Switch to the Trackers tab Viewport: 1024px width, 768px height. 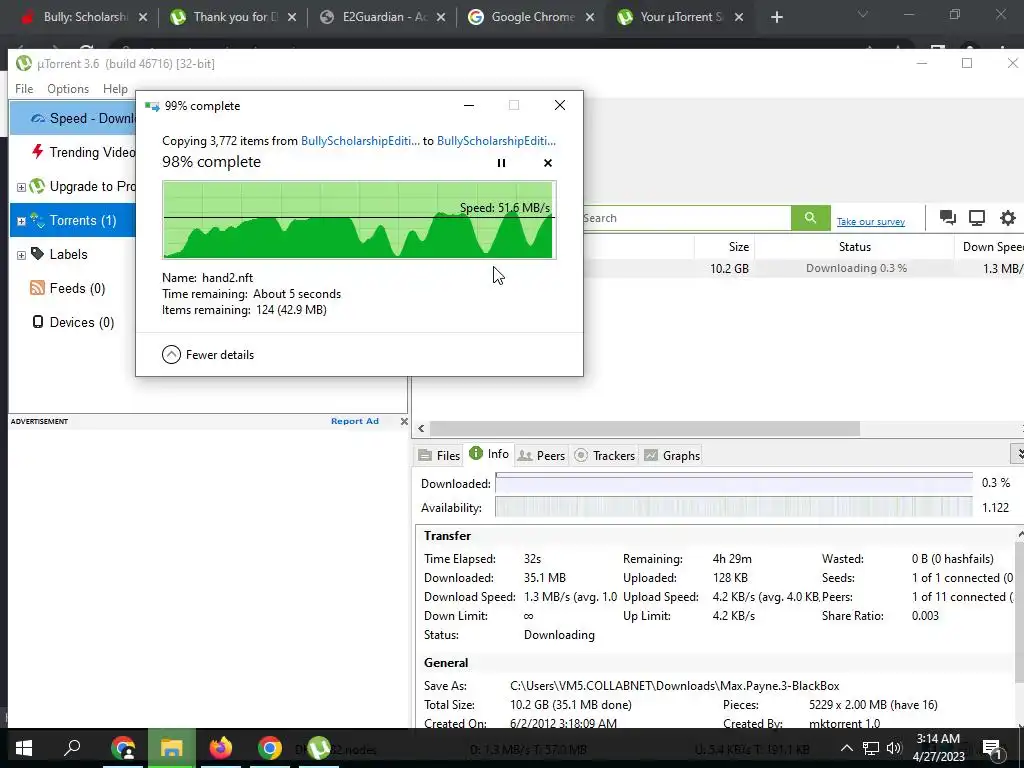pos(605,455)
